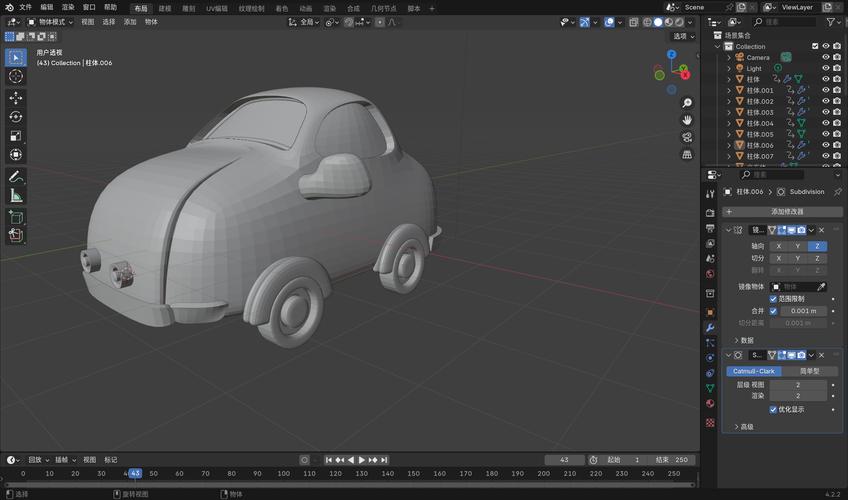Select the Annotate pencil tool
Screen dimensions: 848x500
tap(16, 176)
